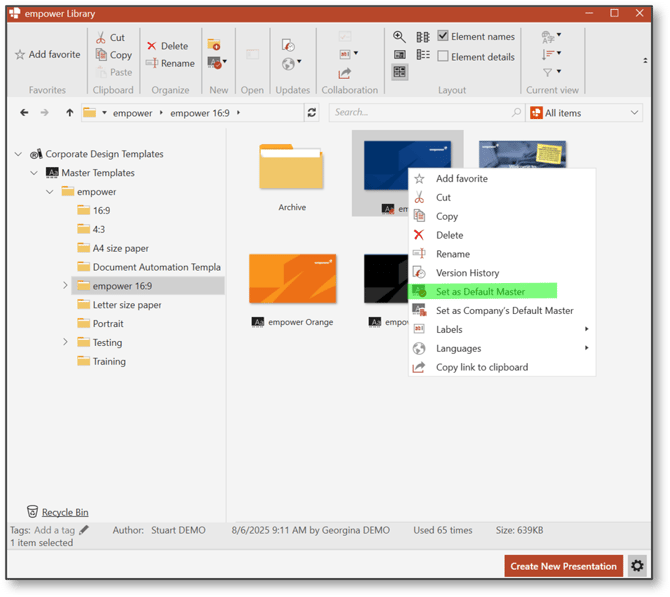The height and width of the screenshot is (597, 670).
Task: Open the Labels submenu
Action: (x=502, y=329)
